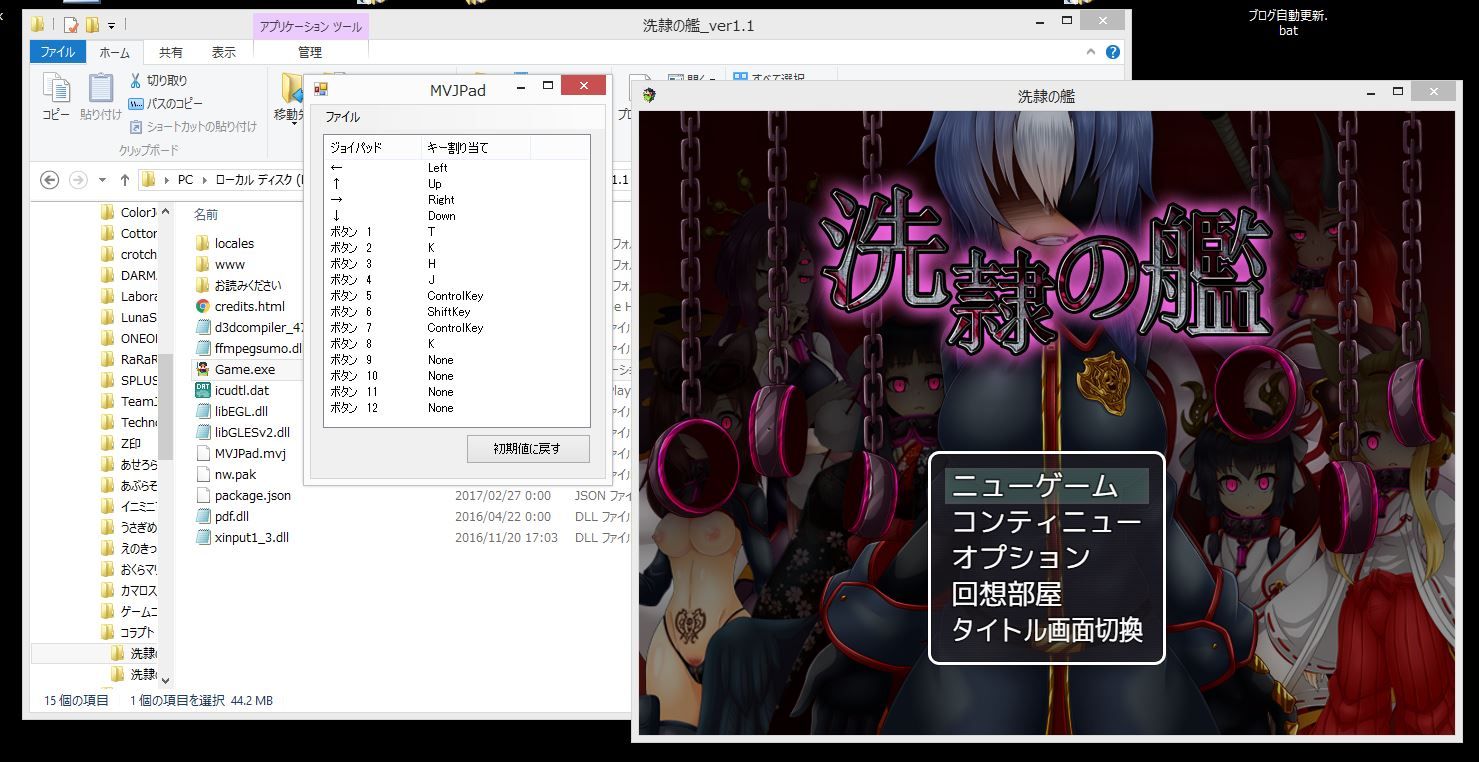Open the ファイル menu in MVJPad

click(342, 117)
